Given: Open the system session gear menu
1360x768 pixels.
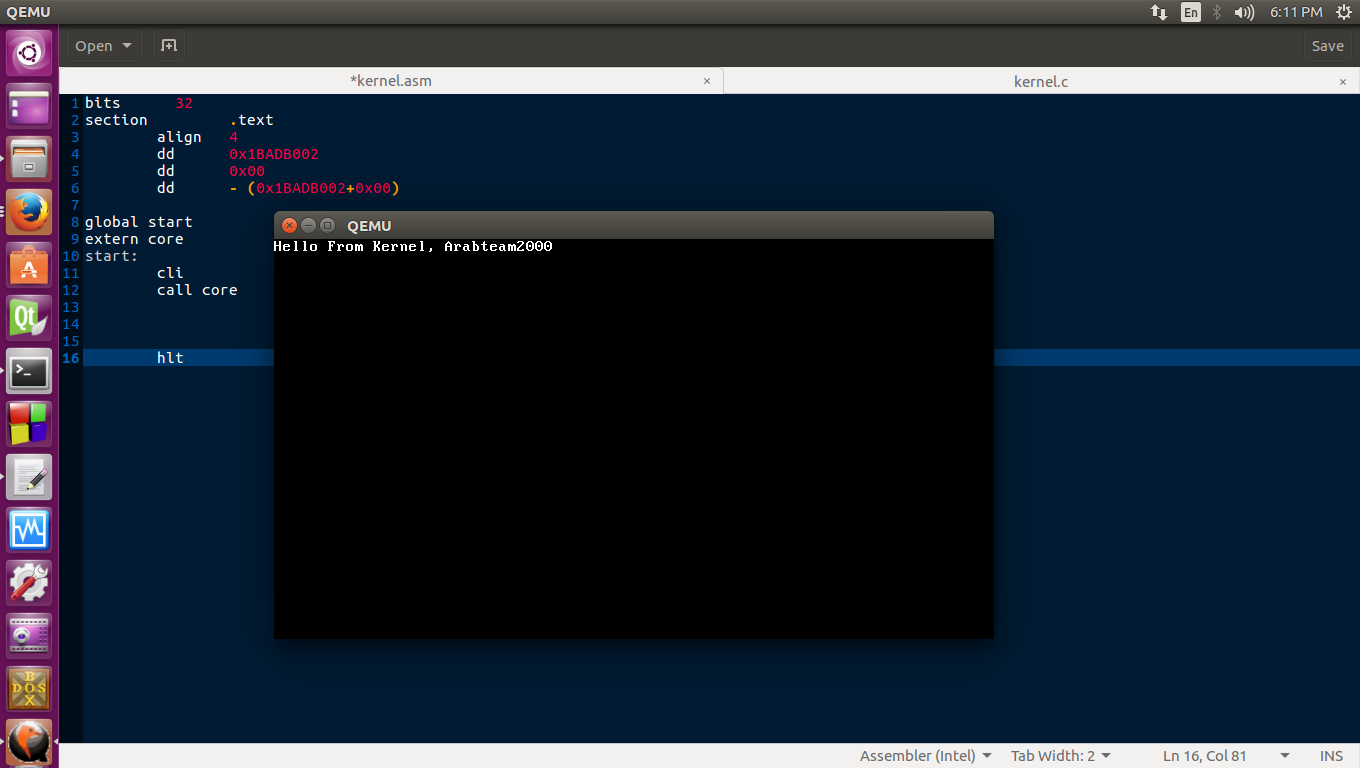Looking at the screenshot, I should pos(1343,12).
